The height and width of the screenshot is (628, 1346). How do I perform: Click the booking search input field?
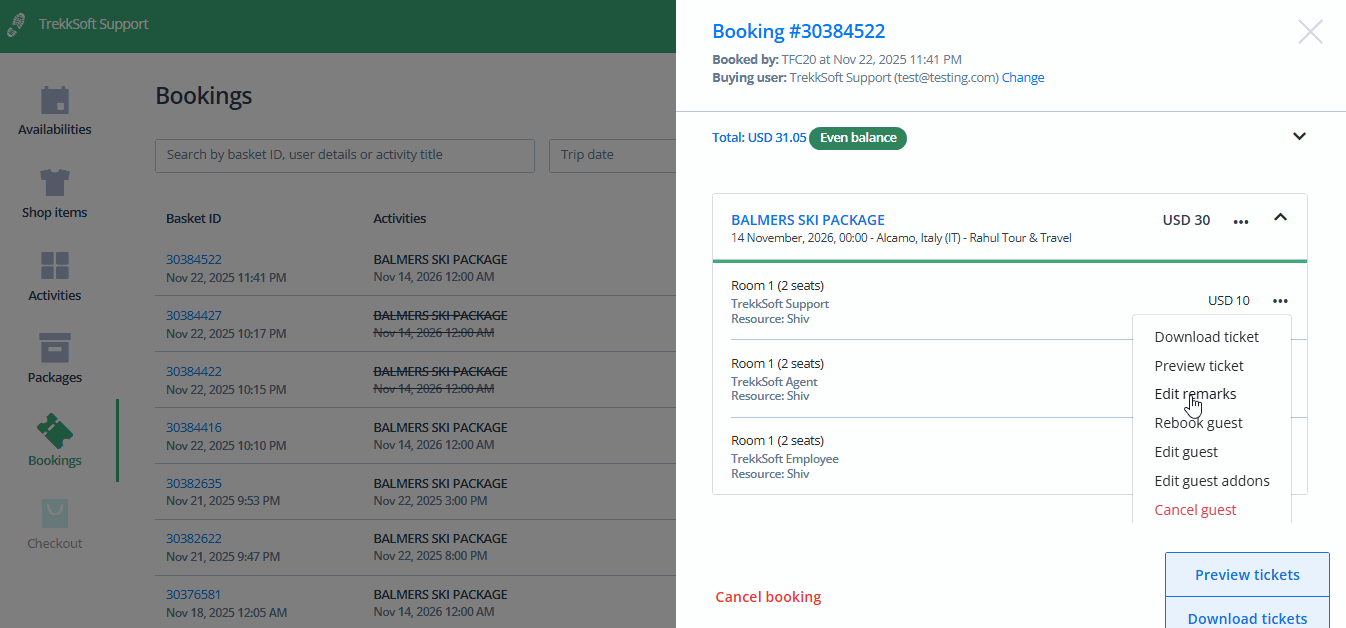344,155
